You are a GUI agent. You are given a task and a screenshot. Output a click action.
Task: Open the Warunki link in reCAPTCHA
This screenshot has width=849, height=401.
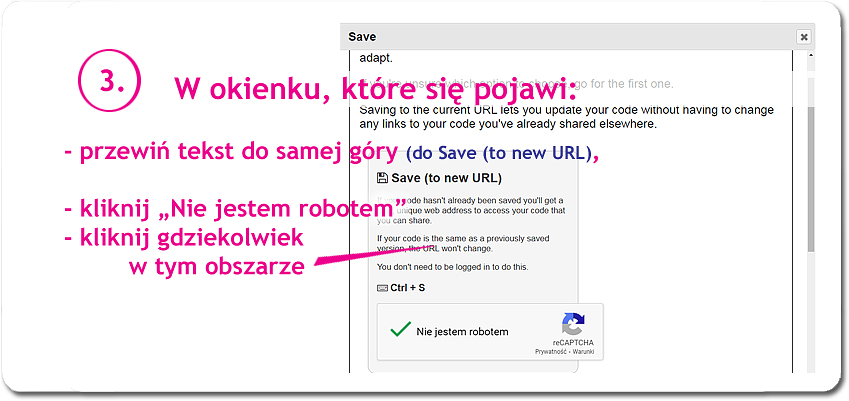[585, 352]
